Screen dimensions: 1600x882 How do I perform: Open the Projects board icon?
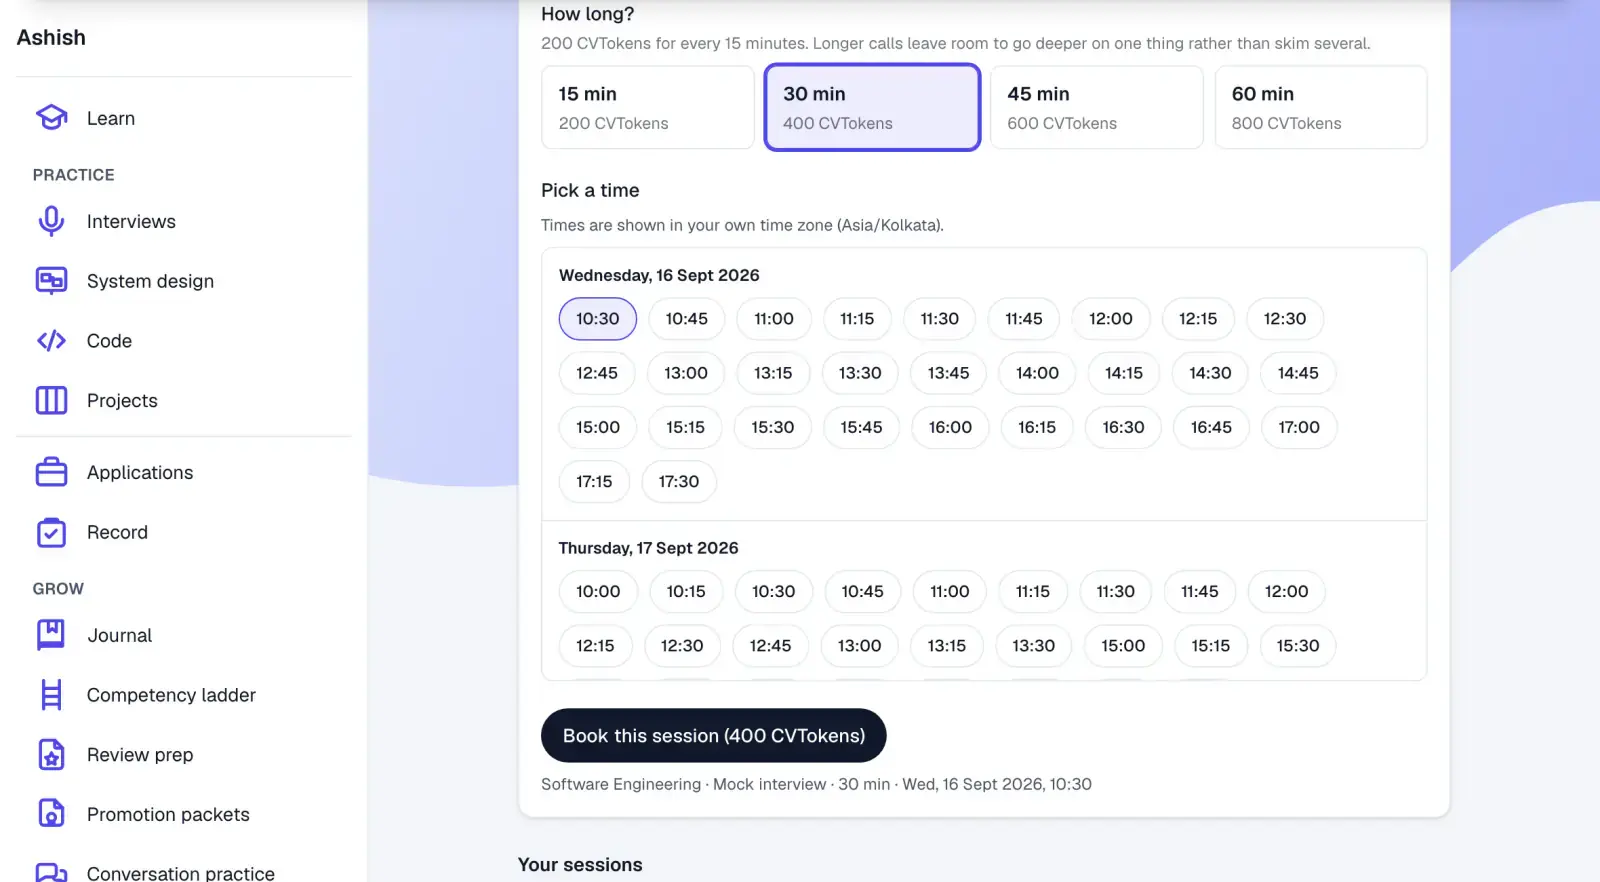51,400
